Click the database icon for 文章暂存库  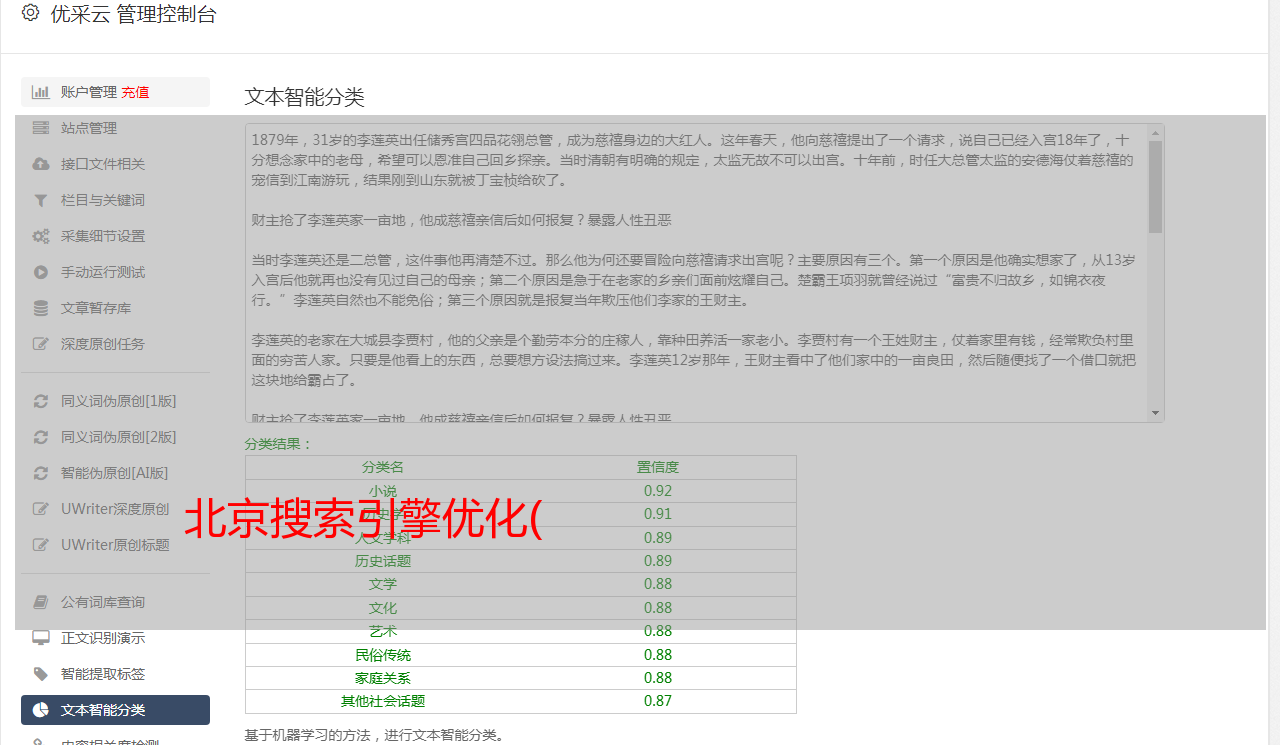41,308
